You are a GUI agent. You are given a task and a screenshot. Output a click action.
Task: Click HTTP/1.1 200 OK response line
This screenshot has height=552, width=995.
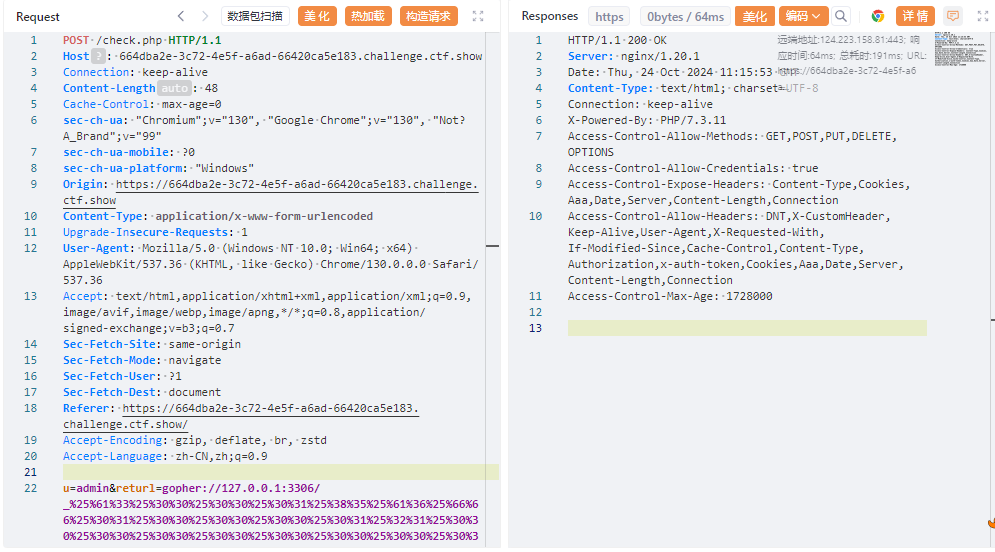click(617, 40)
